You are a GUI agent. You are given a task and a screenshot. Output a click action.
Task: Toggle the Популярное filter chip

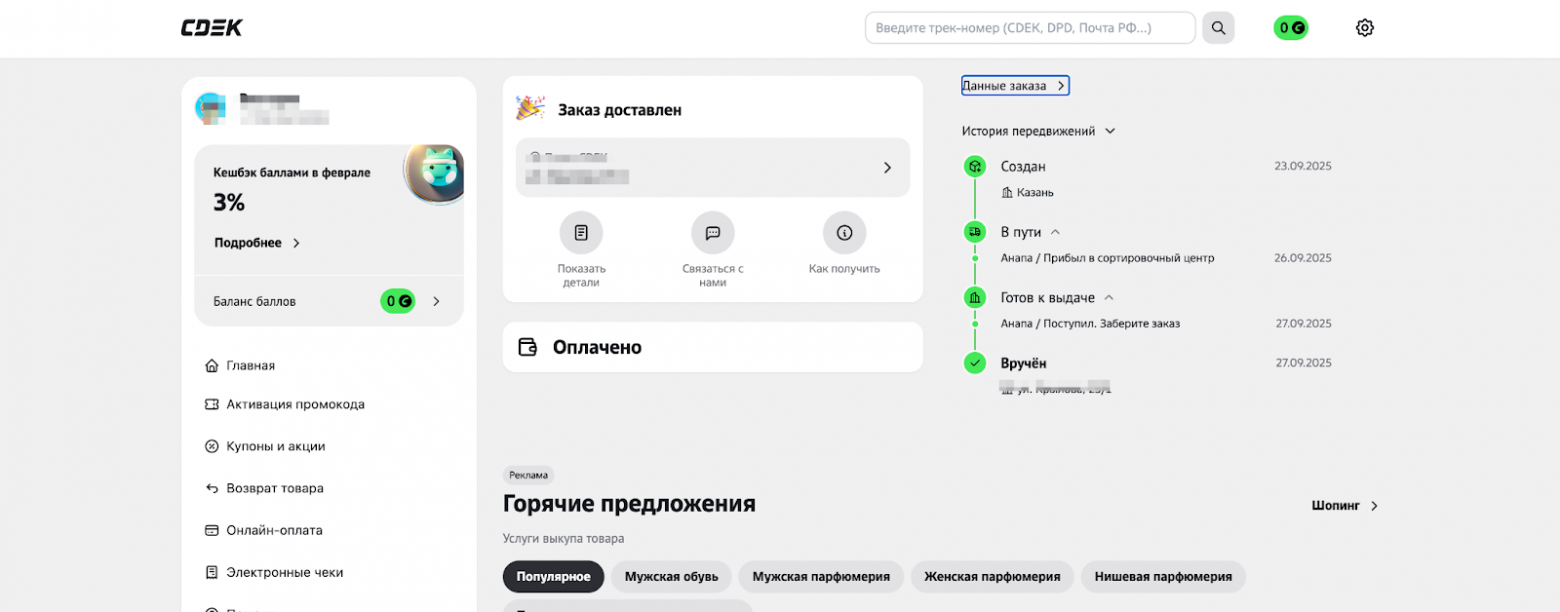(x=553, y=576)
